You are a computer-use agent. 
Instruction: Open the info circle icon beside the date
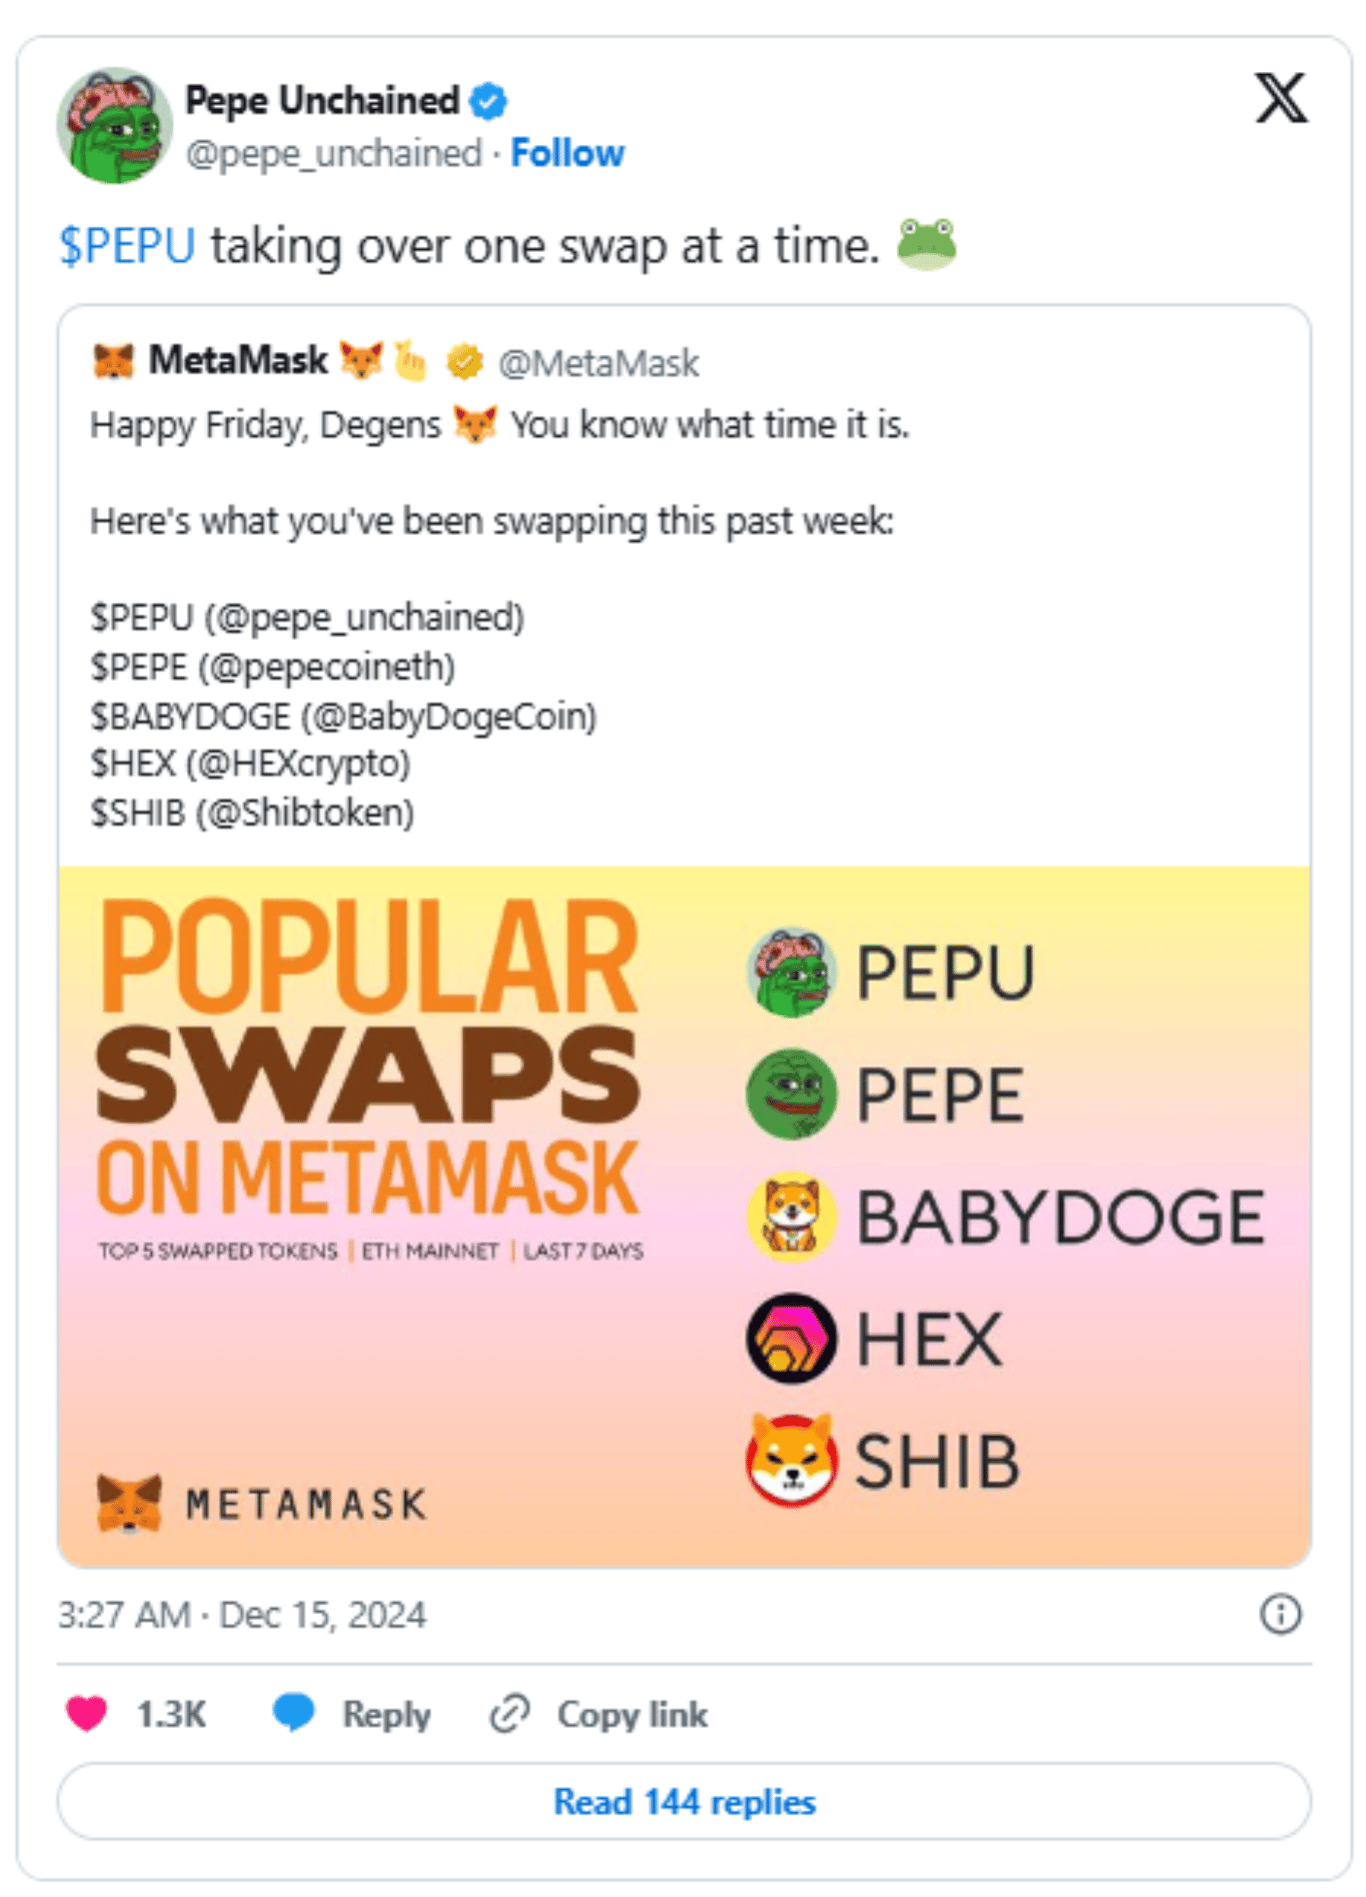pos(1281,1614)
